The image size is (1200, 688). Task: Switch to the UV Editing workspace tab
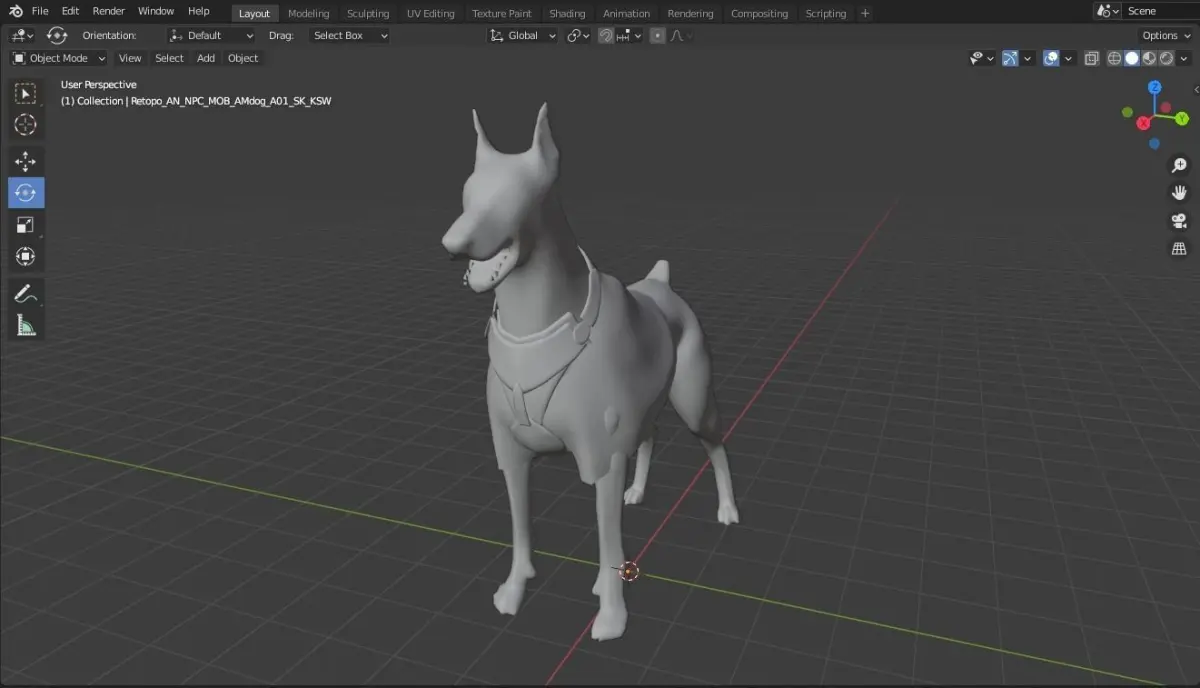pyautogui.click(x=430, y=13)
